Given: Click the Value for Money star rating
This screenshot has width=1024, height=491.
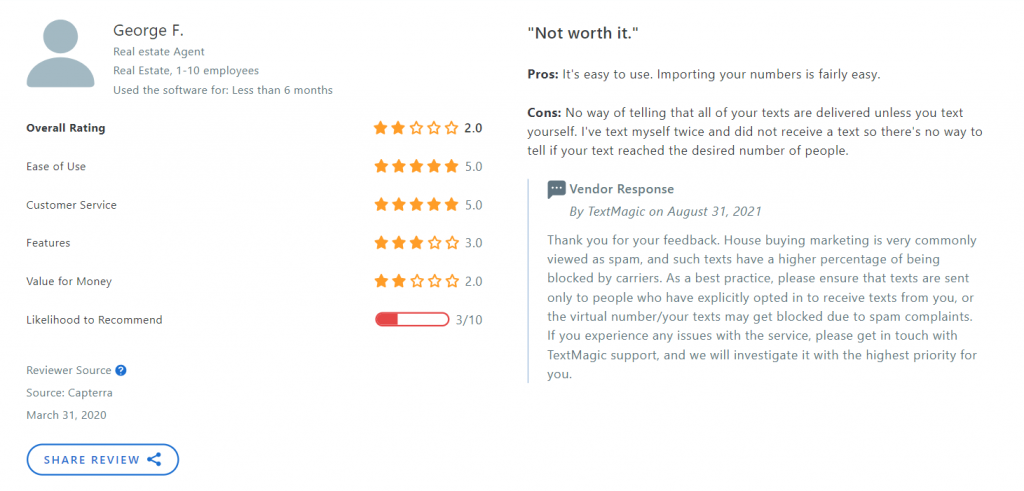Looking at the screenshot, I should tap(416, 281).
